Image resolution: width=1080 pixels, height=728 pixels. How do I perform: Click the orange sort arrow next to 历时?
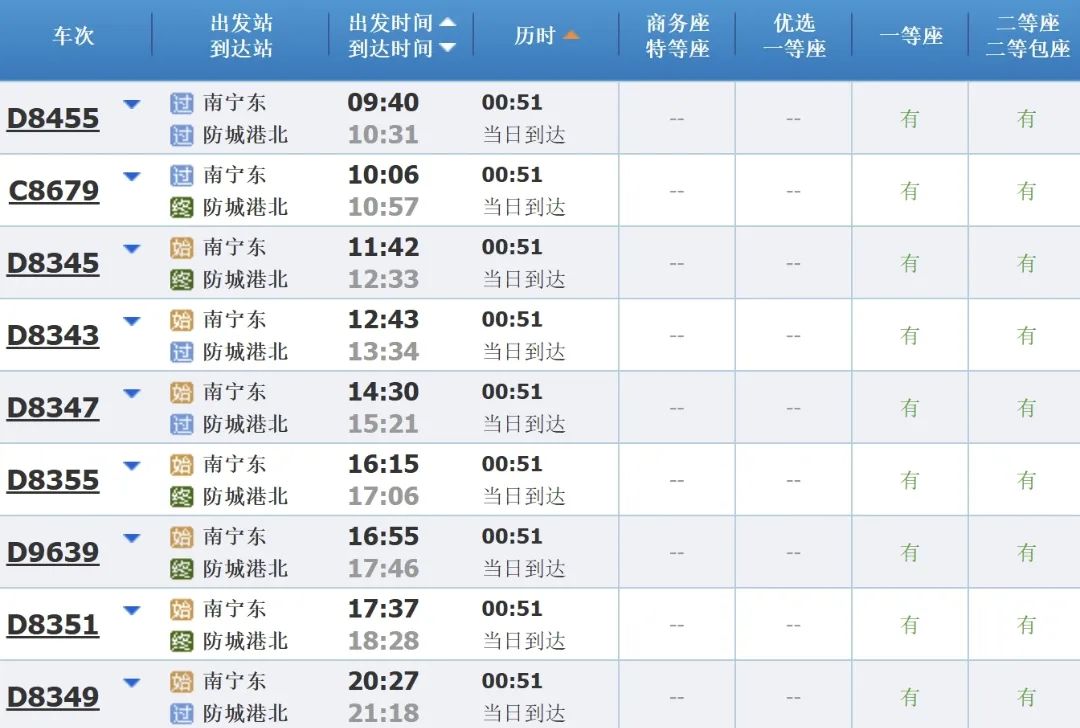[570, 35]
